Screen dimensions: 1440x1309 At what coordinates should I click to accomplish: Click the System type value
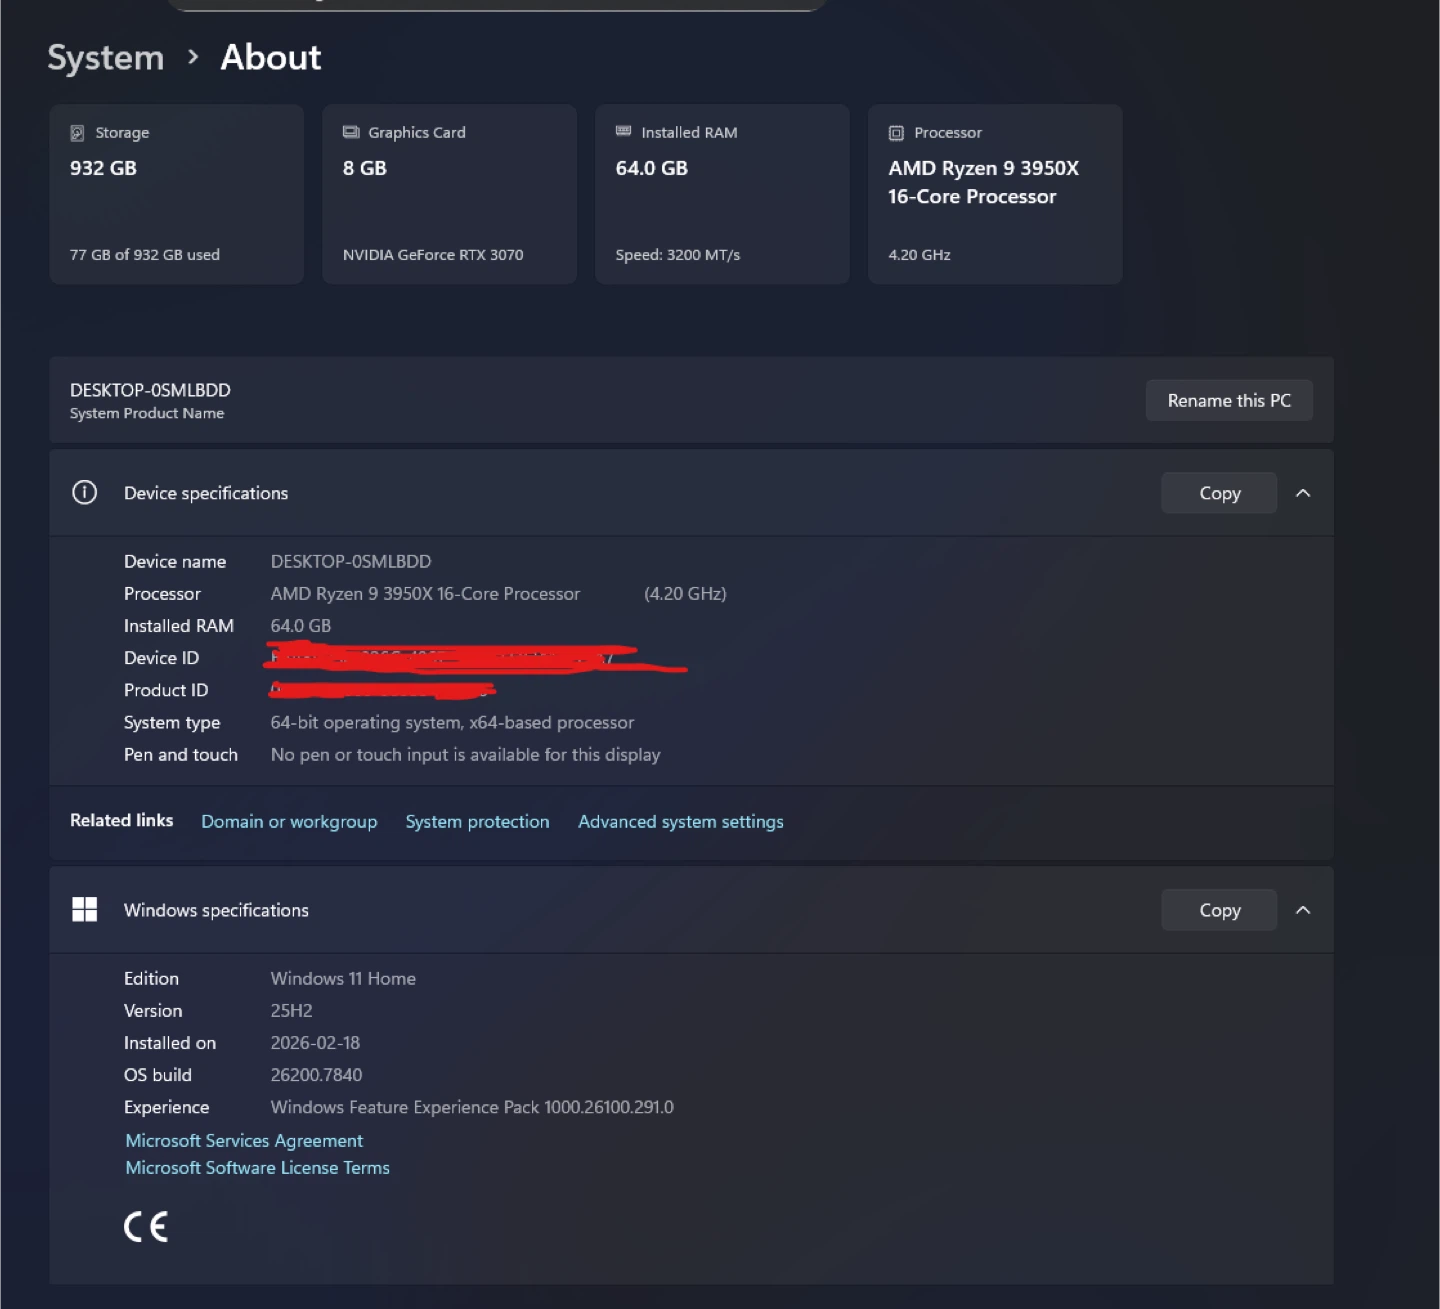(452, 722)
